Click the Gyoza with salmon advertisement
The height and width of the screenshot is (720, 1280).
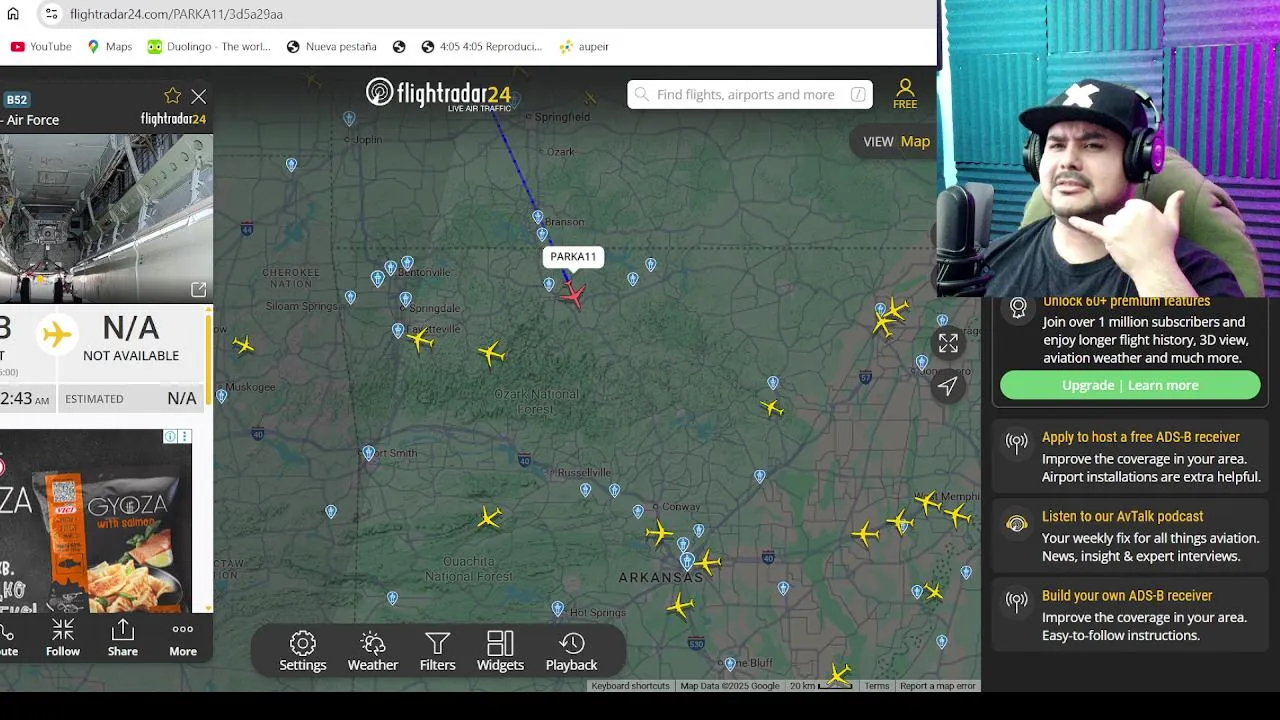96,521
